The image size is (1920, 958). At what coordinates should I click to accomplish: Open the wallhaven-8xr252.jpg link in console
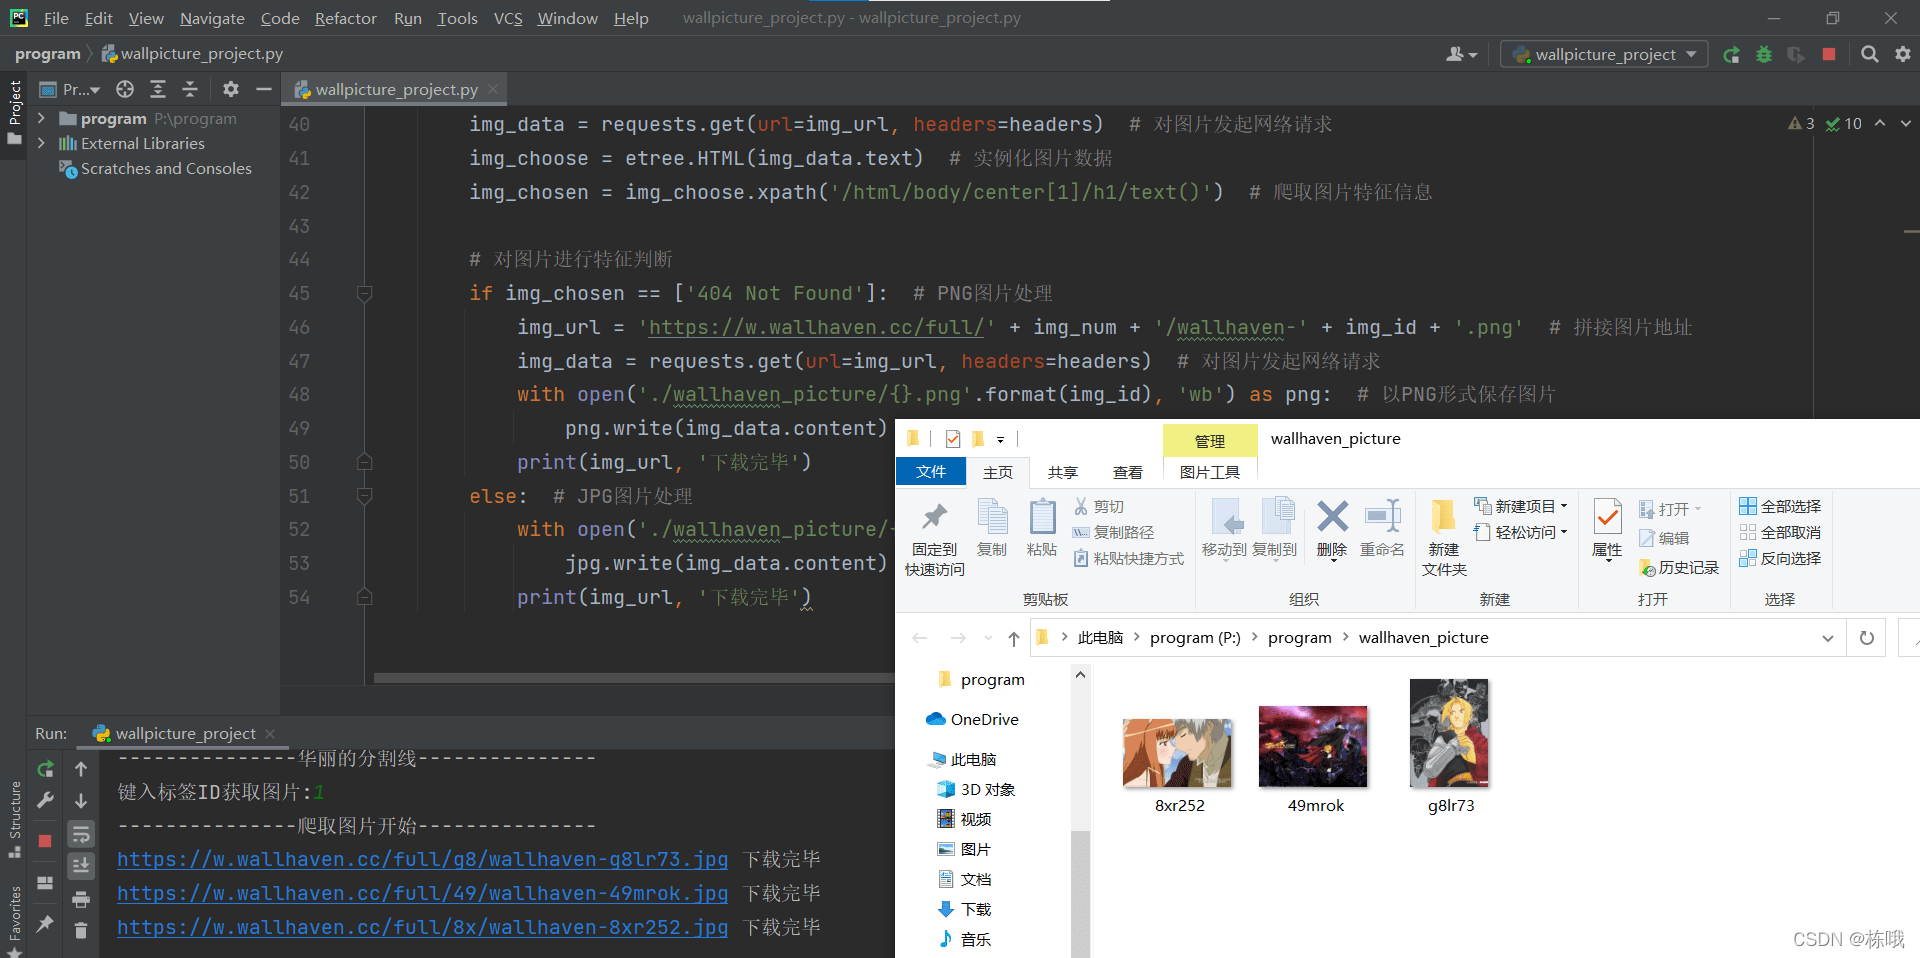[422, 927]
